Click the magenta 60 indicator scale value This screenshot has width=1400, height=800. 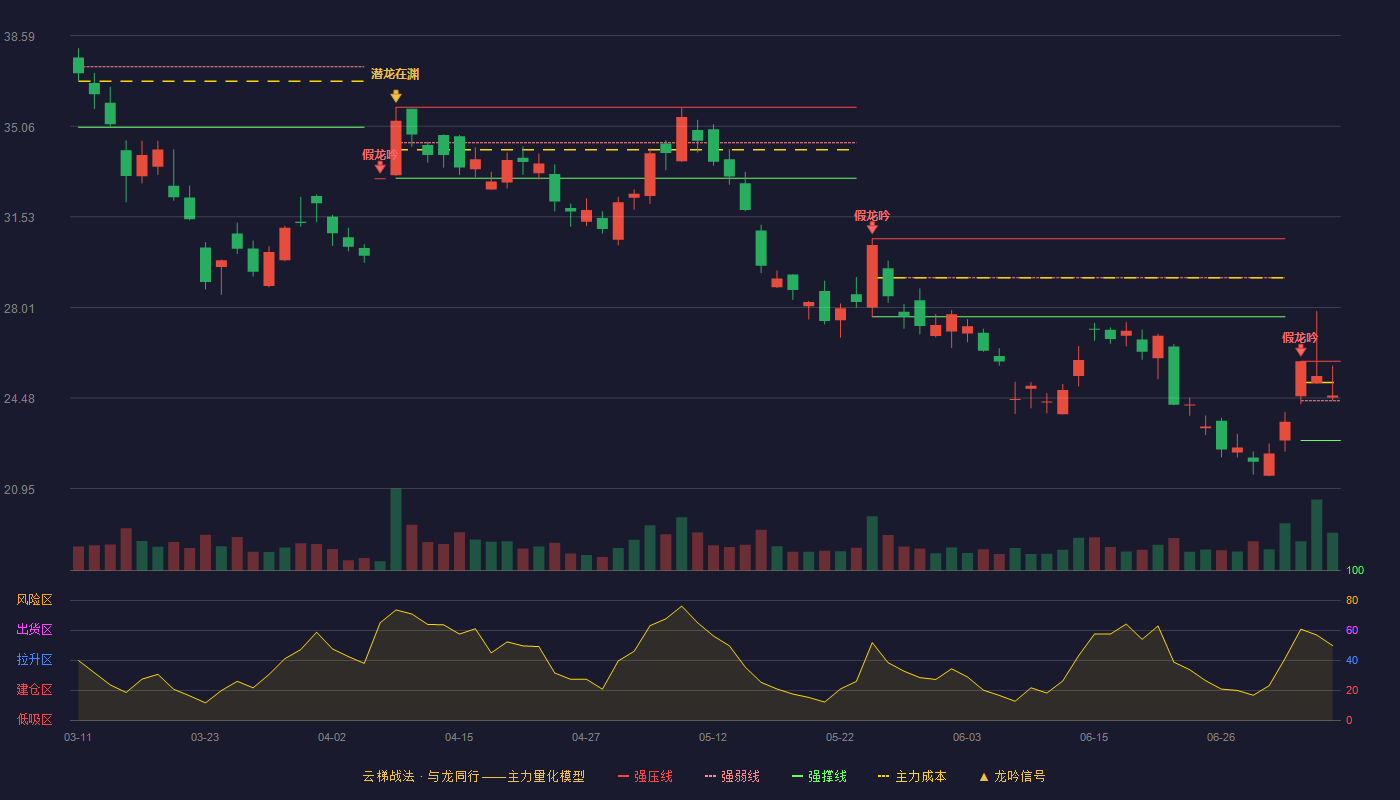pyautogui.click(x=1352, y=630)
